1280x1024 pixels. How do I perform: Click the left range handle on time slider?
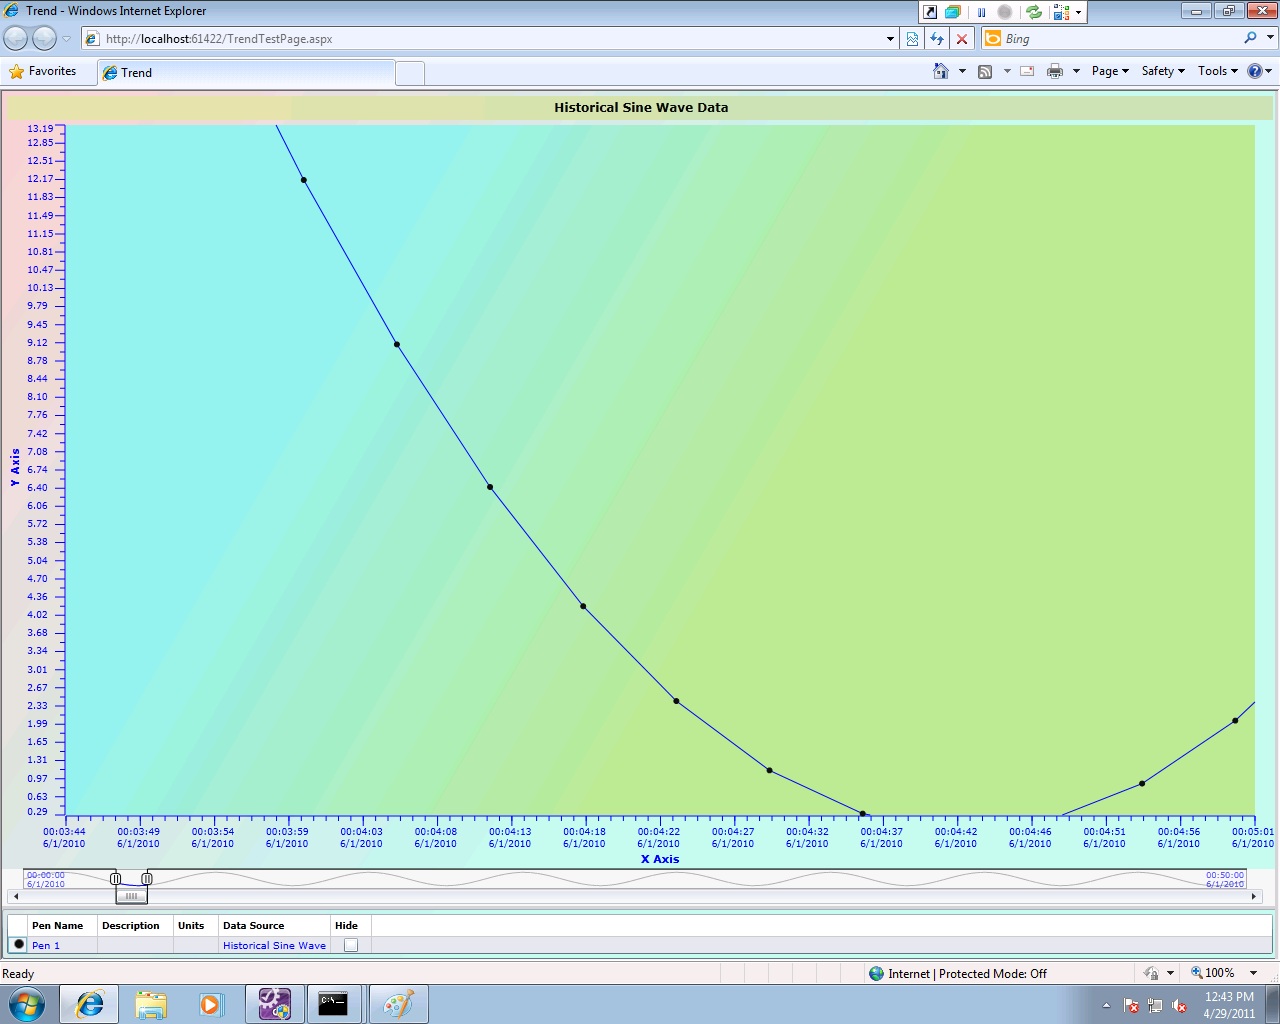pyautogui.click(x=115, y=878)
